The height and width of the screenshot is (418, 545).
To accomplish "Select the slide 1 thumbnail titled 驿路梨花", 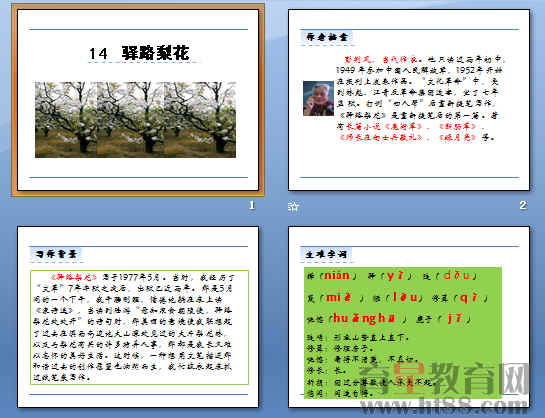I will coord(138,100).
